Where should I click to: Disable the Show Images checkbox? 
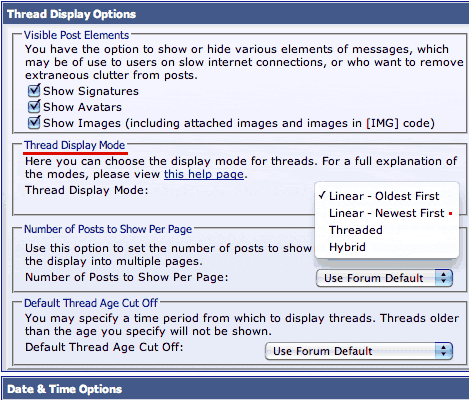tap(34, 123)
